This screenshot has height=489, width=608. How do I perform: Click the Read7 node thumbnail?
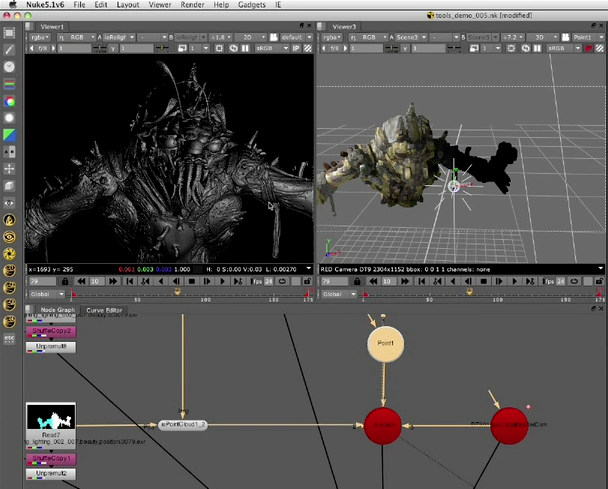pos(51,416)
